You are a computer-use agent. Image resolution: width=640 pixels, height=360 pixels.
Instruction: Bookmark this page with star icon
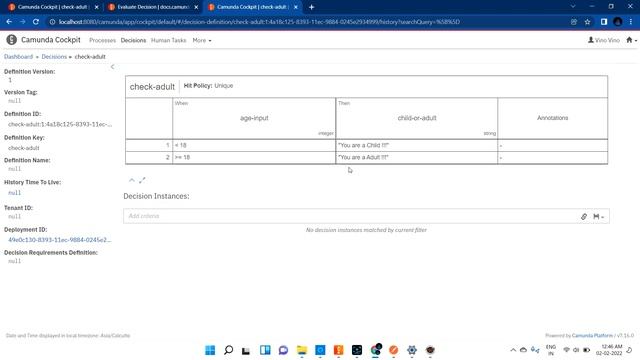[x=587, y=22]
